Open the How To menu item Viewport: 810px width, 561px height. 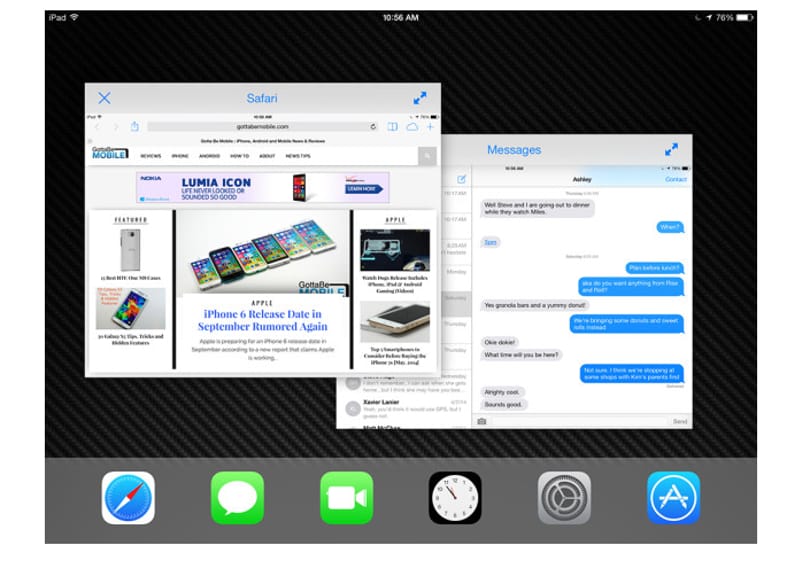tap(239, 156)
